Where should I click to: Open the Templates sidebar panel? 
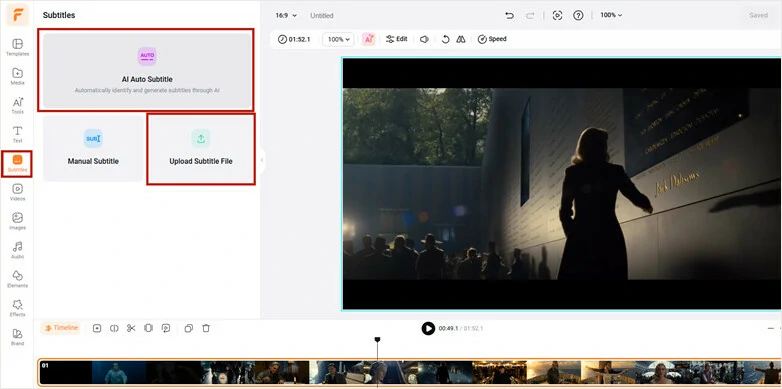click(17, 47)
